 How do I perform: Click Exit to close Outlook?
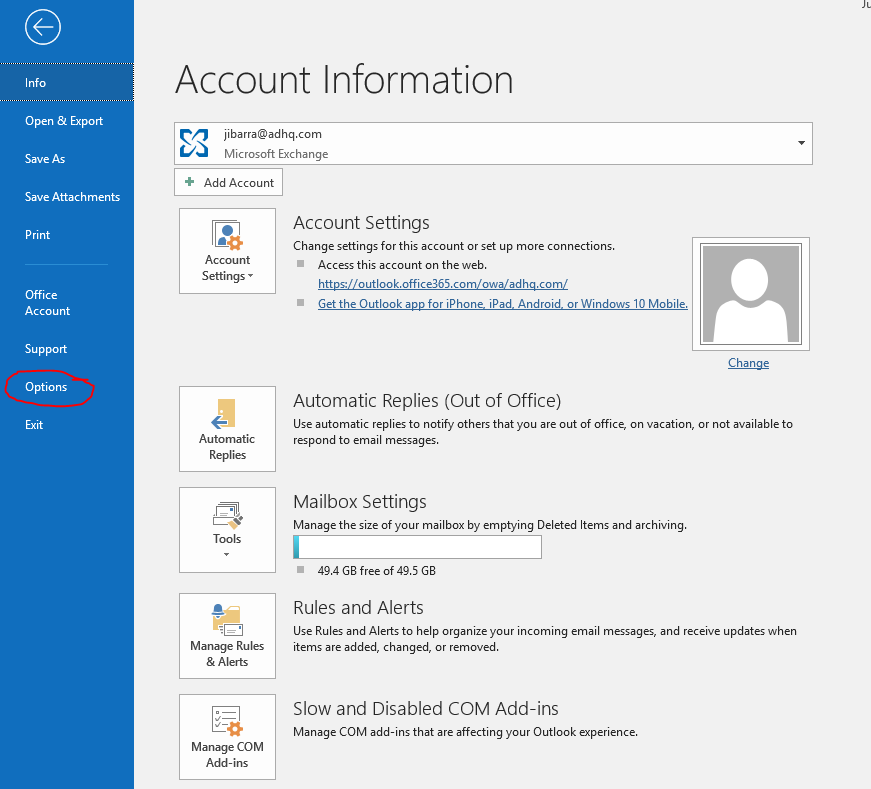34,424
